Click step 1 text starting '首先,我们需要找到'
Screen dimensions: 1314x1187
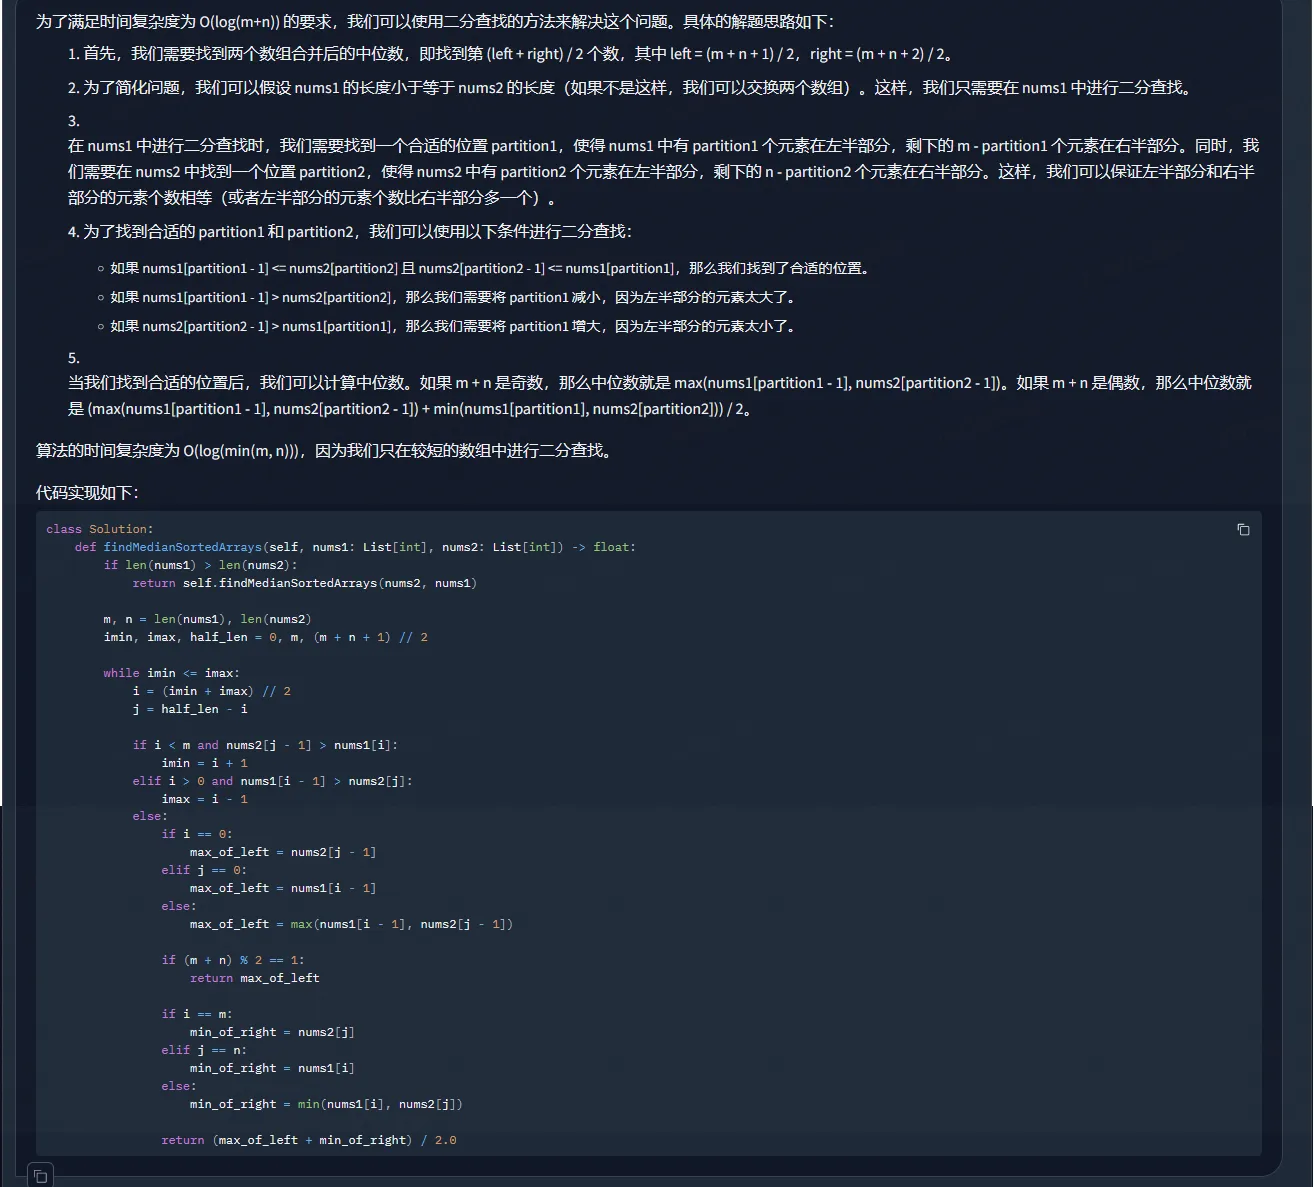click(518, 54)
